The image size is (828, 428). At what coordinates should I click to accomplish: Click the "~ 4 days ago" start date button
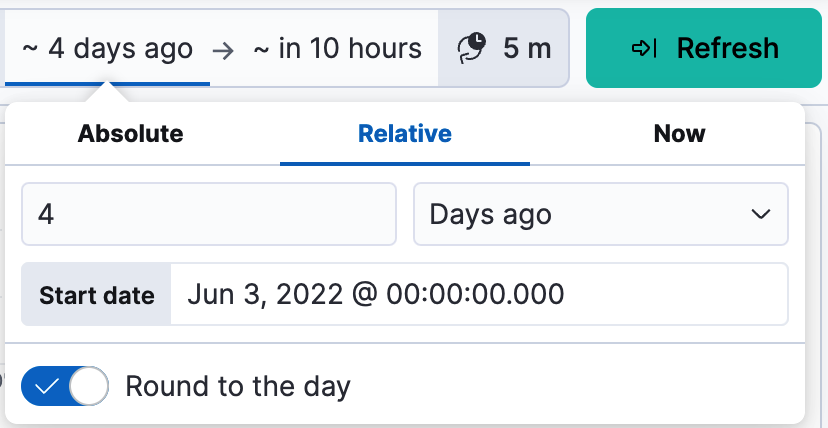[x=108, y=48]
